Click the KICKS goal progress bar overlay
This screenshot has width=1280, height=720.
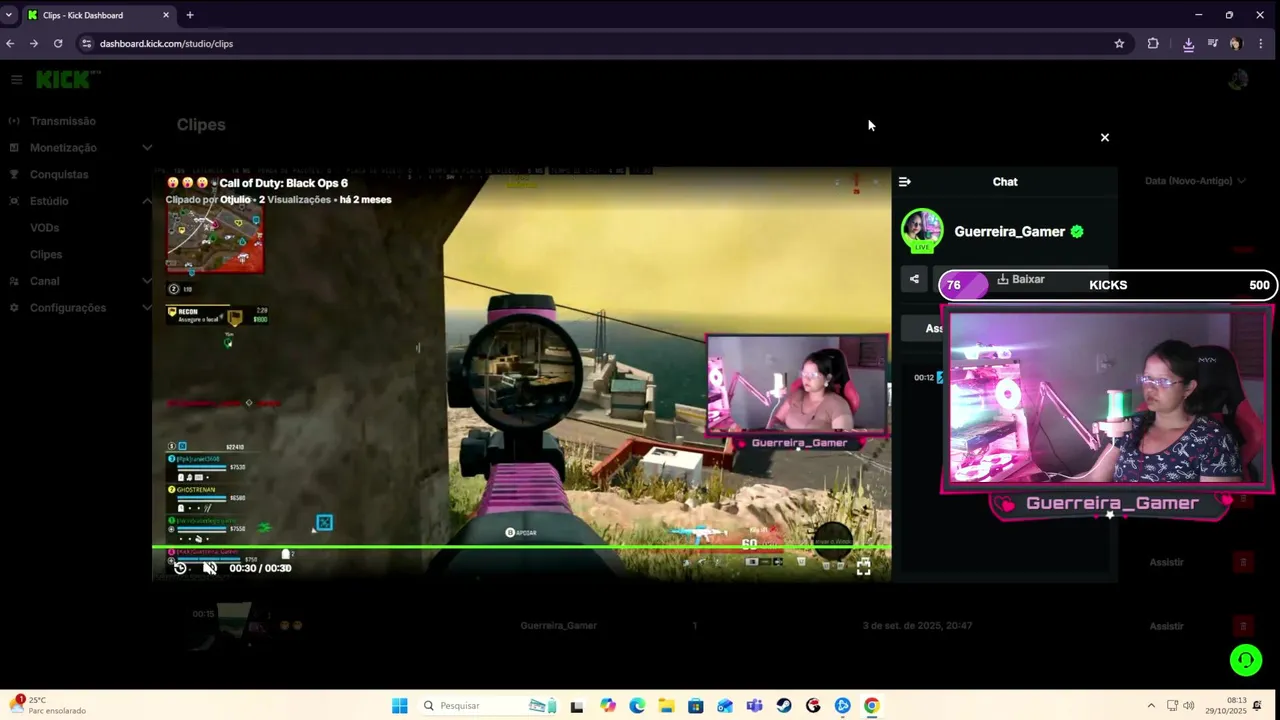[x=1108, y=285]
